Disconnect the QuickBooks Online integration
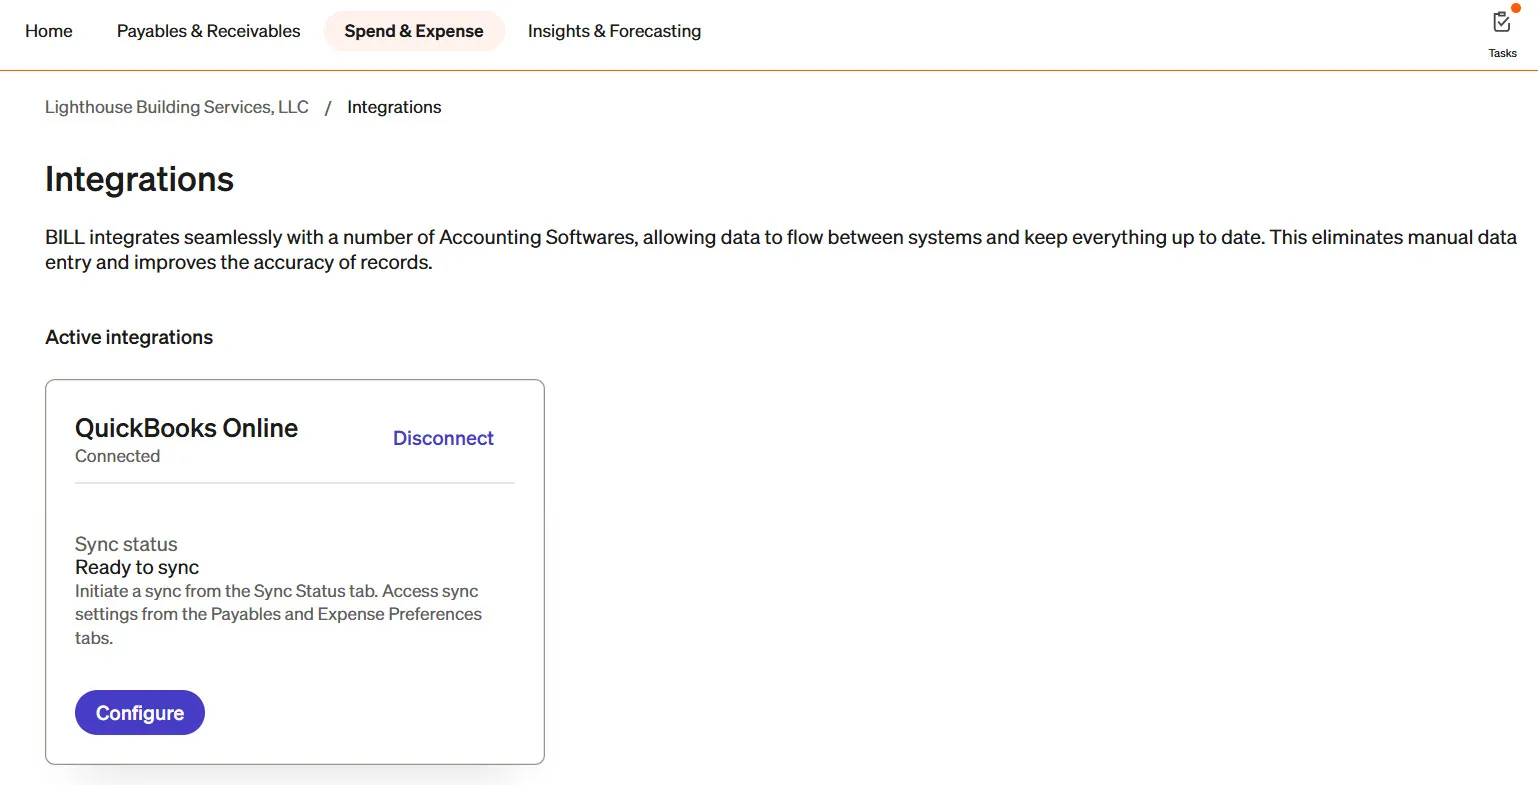Viewport: 1538px width, 785px height. pos(443,438)
